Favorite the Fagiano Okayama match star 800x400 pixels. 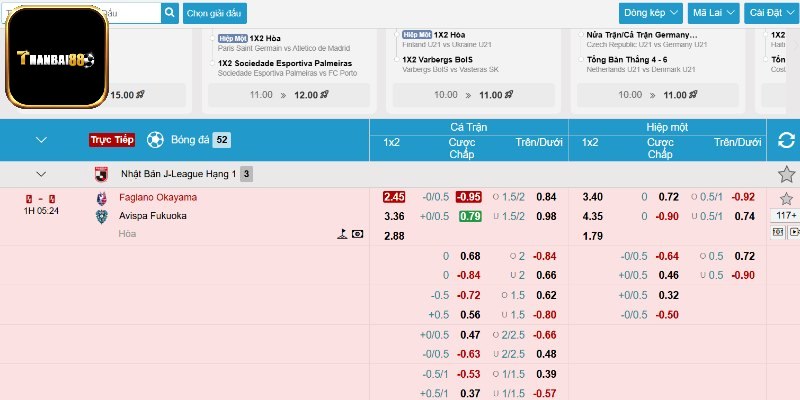coord(786,199)
